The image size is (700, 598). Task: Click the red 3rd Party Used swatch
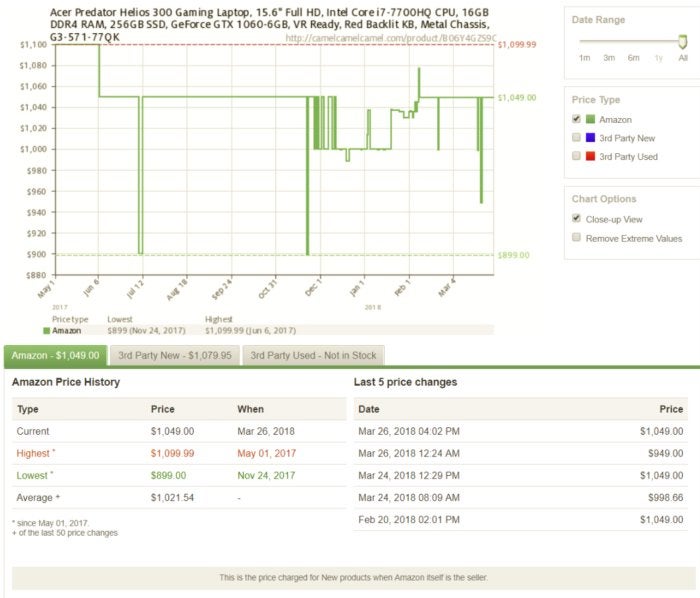tap(590, 156)
